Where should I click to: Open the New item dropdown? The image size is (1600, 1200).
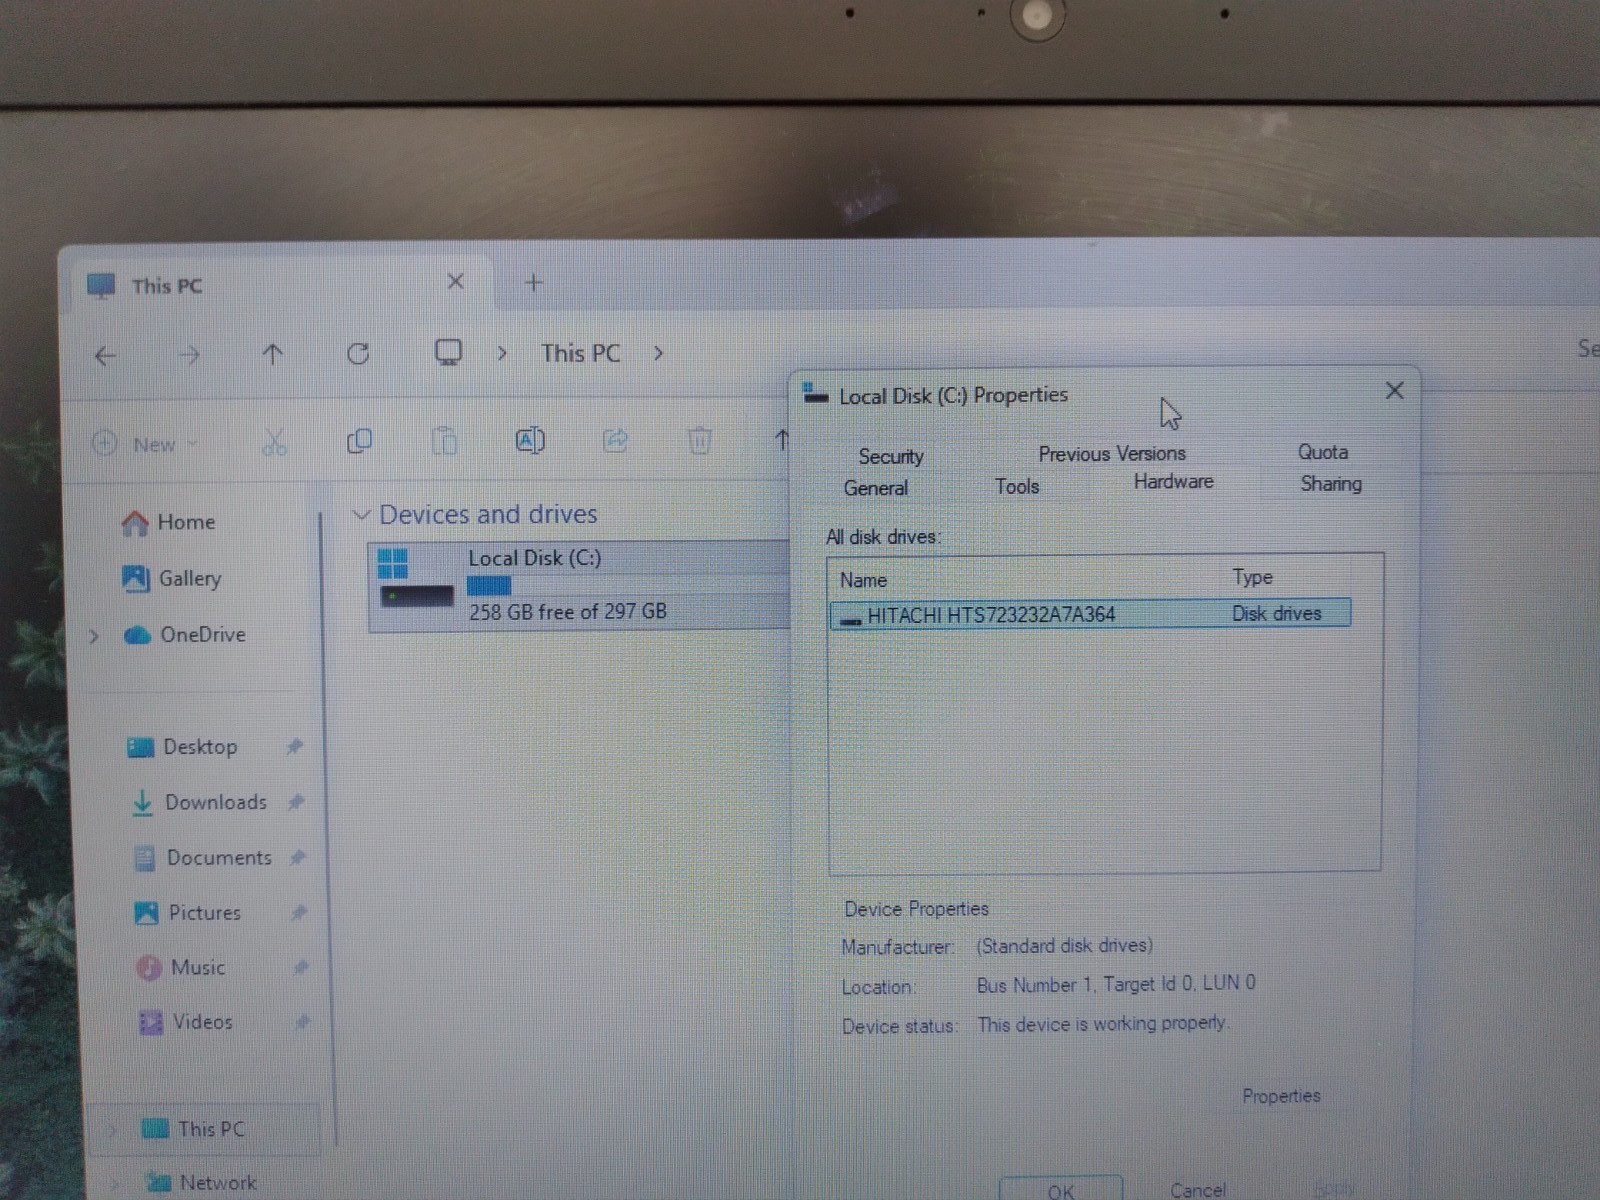[x=146, y=444]
